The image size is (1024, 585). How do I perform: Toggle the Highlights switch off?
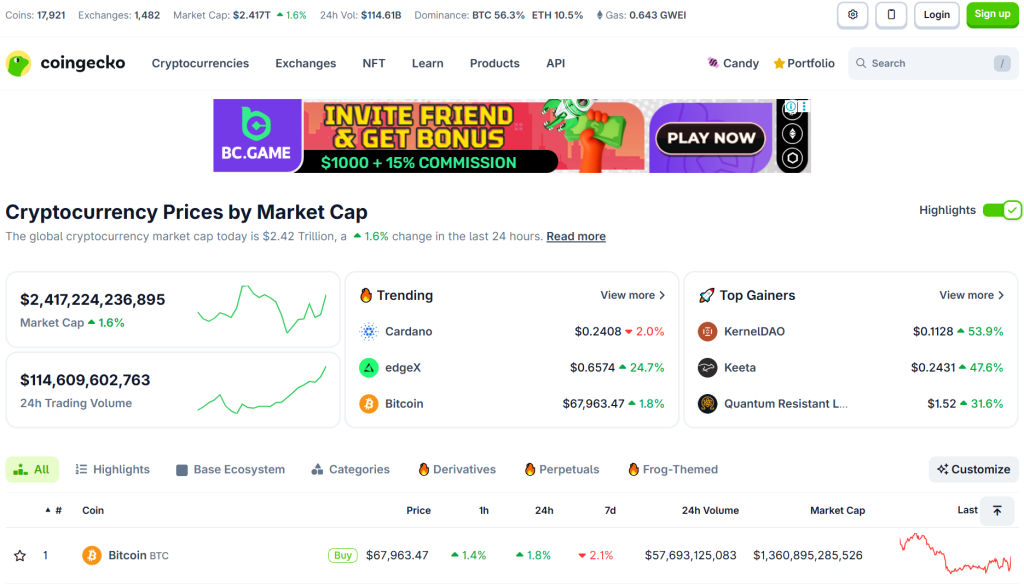pyautogui.click(x=1001, y=210)
